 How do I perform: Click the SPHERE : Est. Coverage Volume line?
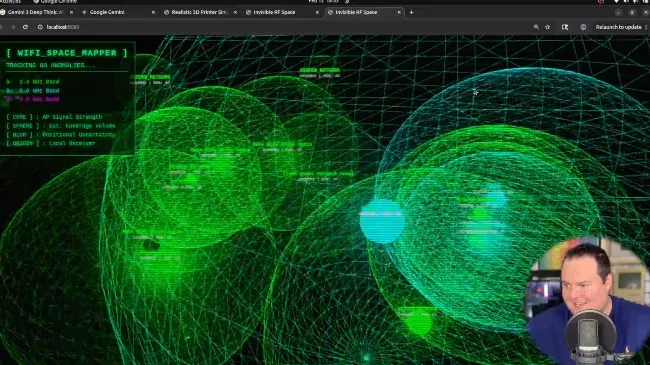click(x=61, y=126)
